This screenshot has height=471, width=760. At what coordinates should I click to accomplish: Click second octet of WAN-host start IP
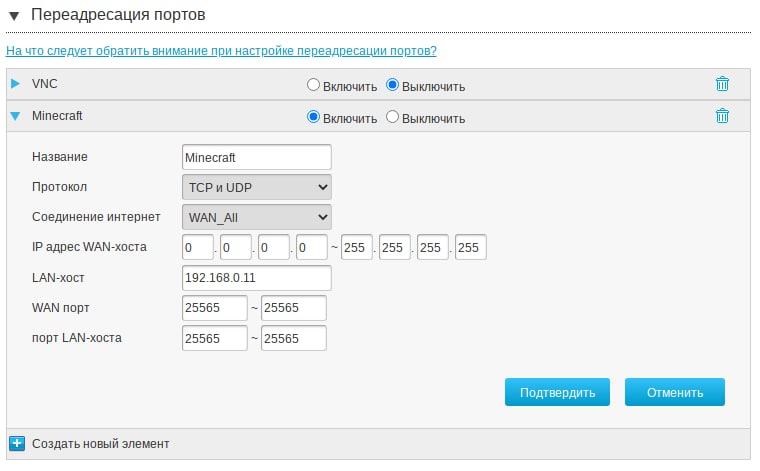pos(236,247)
